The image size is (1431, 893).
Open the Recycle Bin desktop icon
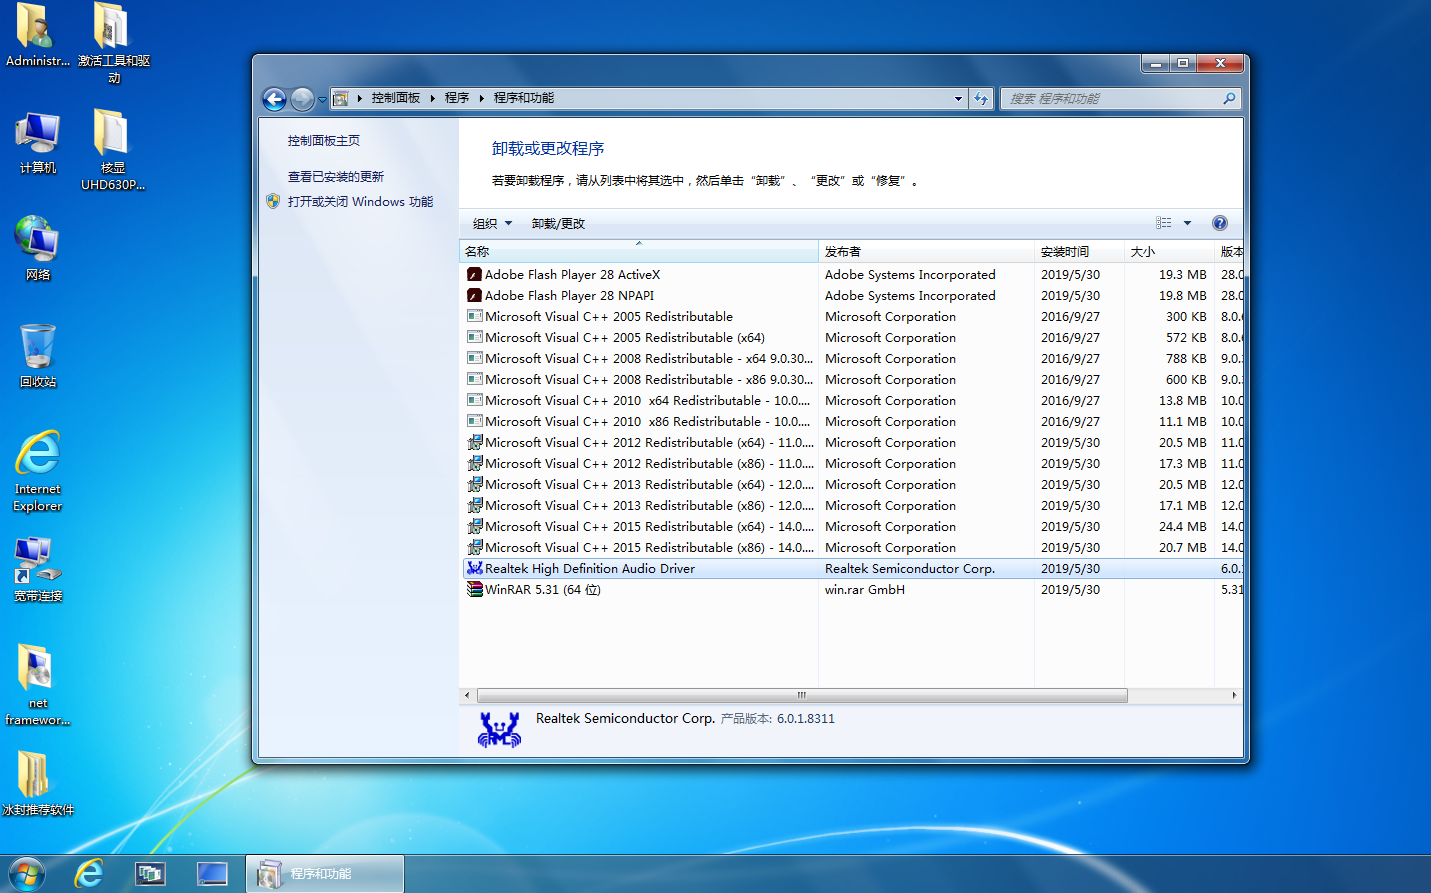tap(38, 354)
